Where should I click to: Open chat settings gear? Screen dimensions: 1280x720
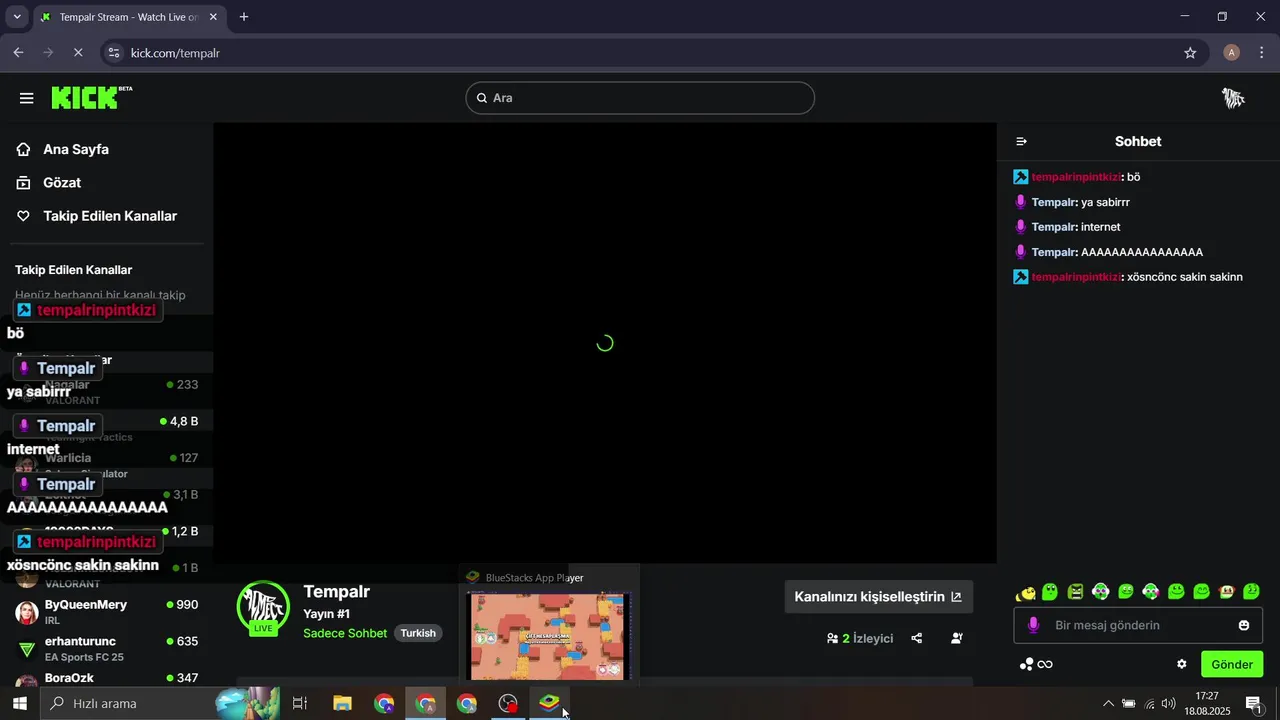[x=1182, y=664]
